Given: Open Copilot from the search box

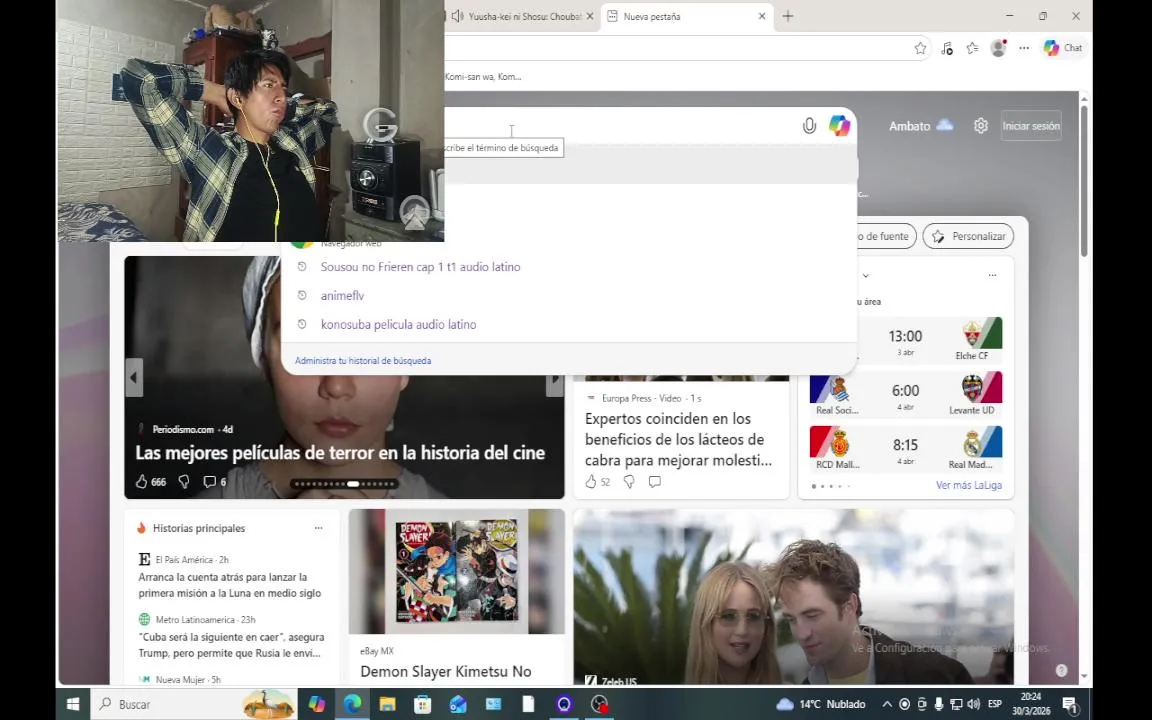Looking at the screenshot, I should tap(839, 126).
